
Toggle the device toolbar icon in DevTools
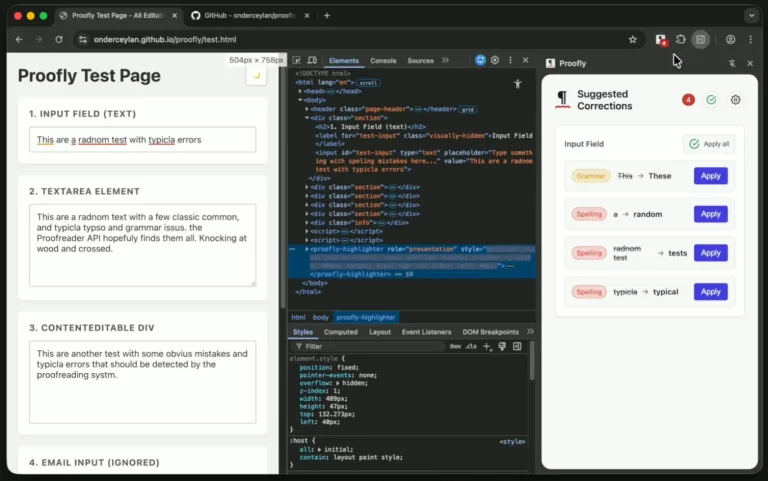pyautogui.click(x=312, y=61)
